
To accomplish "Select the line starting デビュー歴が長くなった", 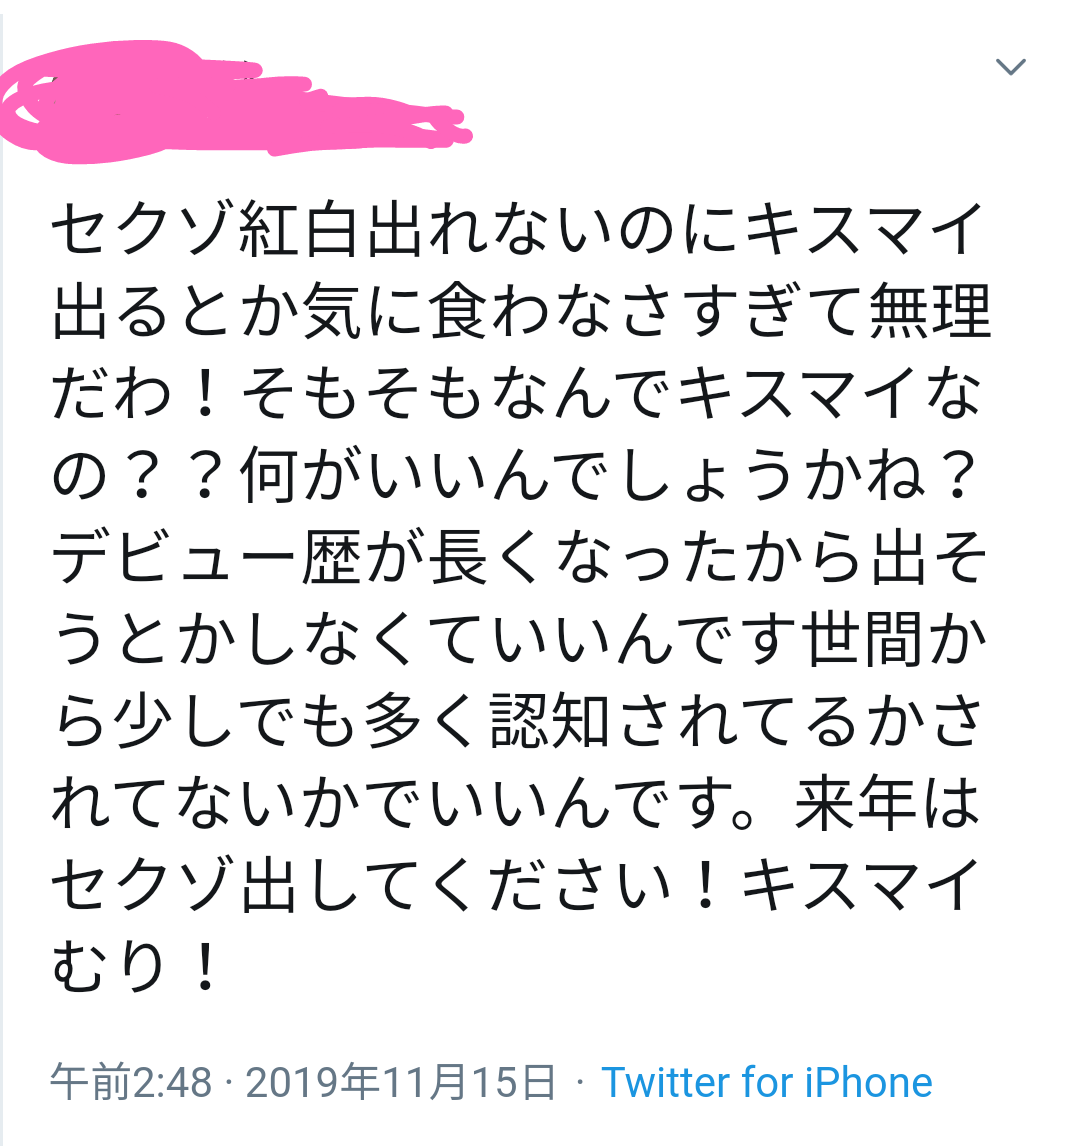I will pos(520,558).
